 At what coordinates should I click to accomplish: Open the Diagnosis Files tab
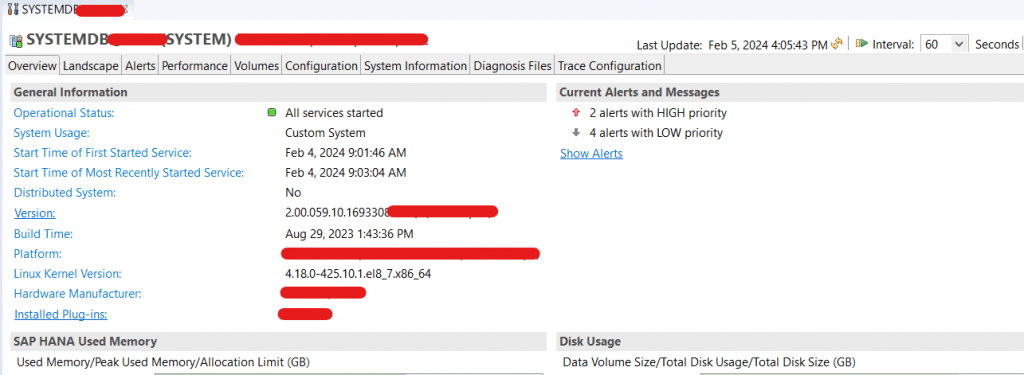pos(513,66)
